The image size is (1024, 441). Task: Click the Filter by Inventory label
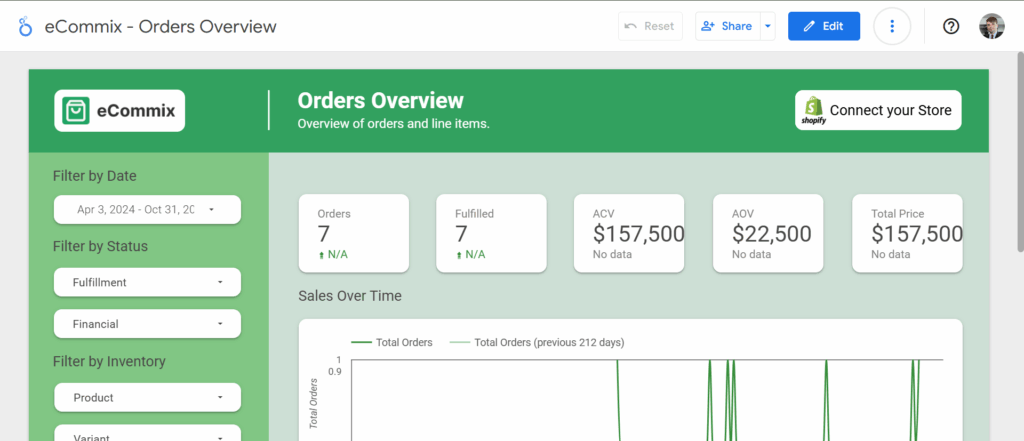click(109, 361)
